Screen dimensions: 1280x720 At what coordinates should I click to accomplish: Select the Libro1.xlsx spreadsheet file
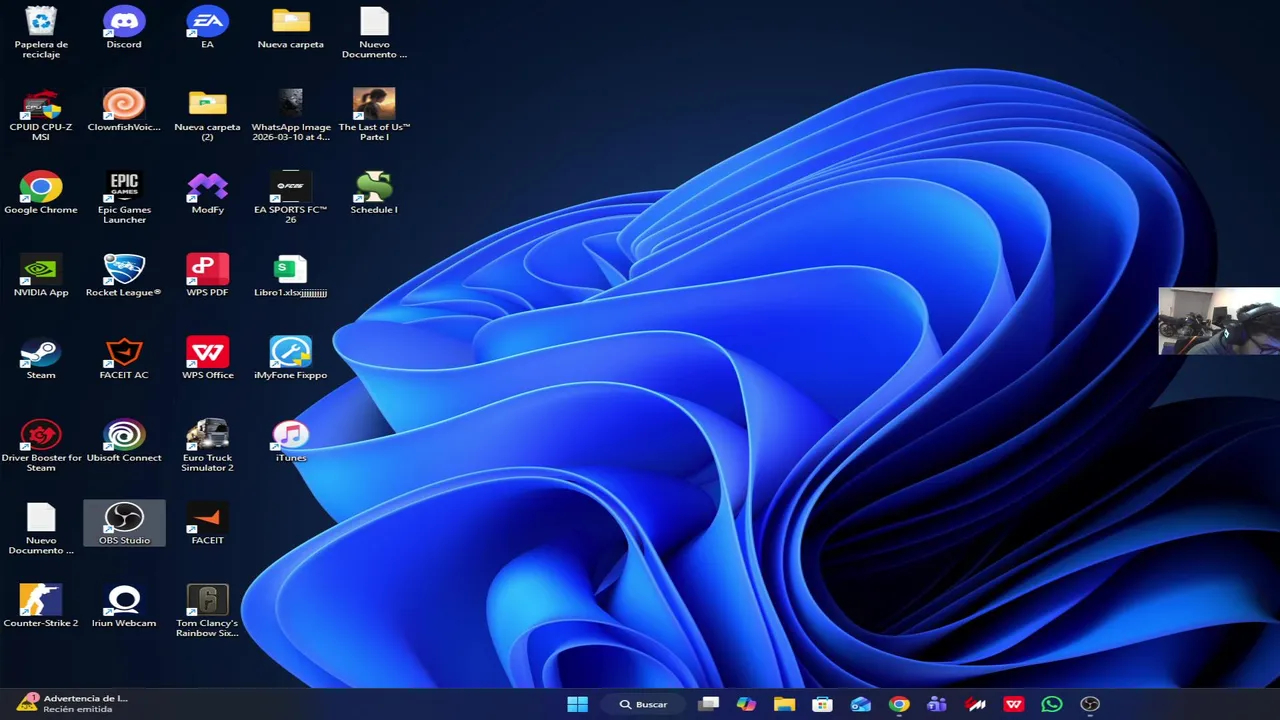point(291,276)
